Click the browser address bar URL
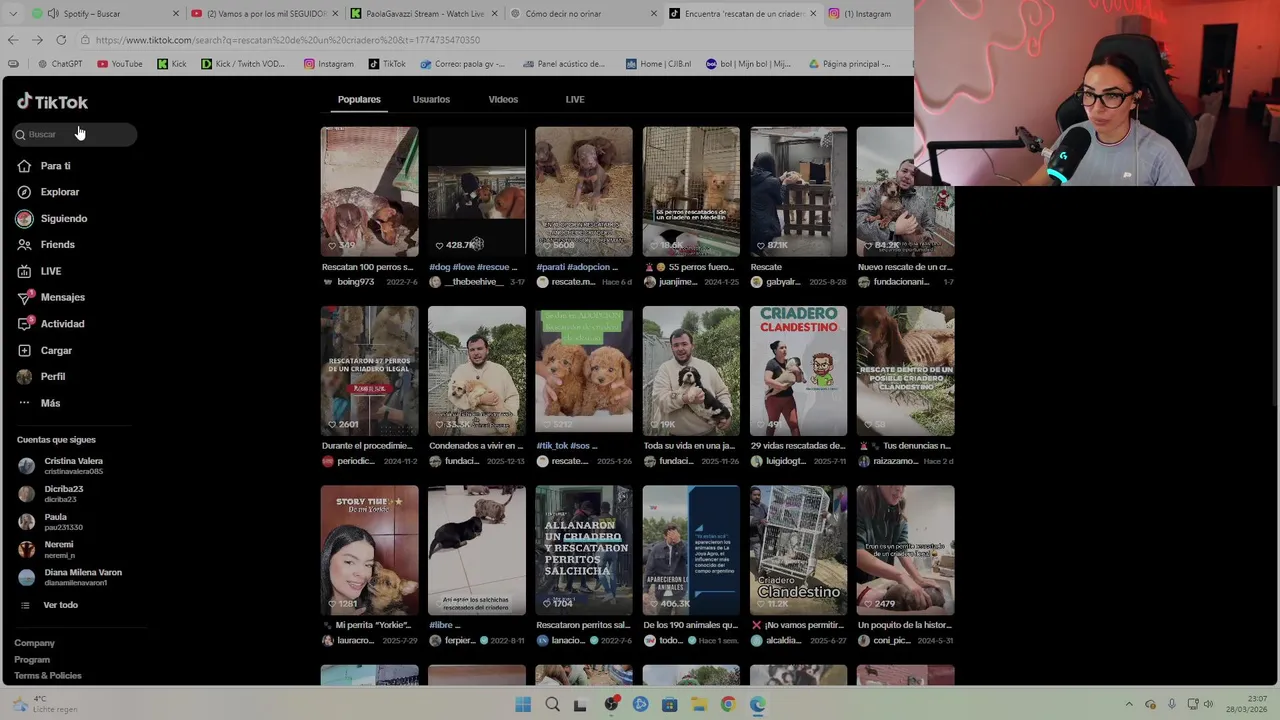This screenshot has width=1280, height=720. (288, 40)
